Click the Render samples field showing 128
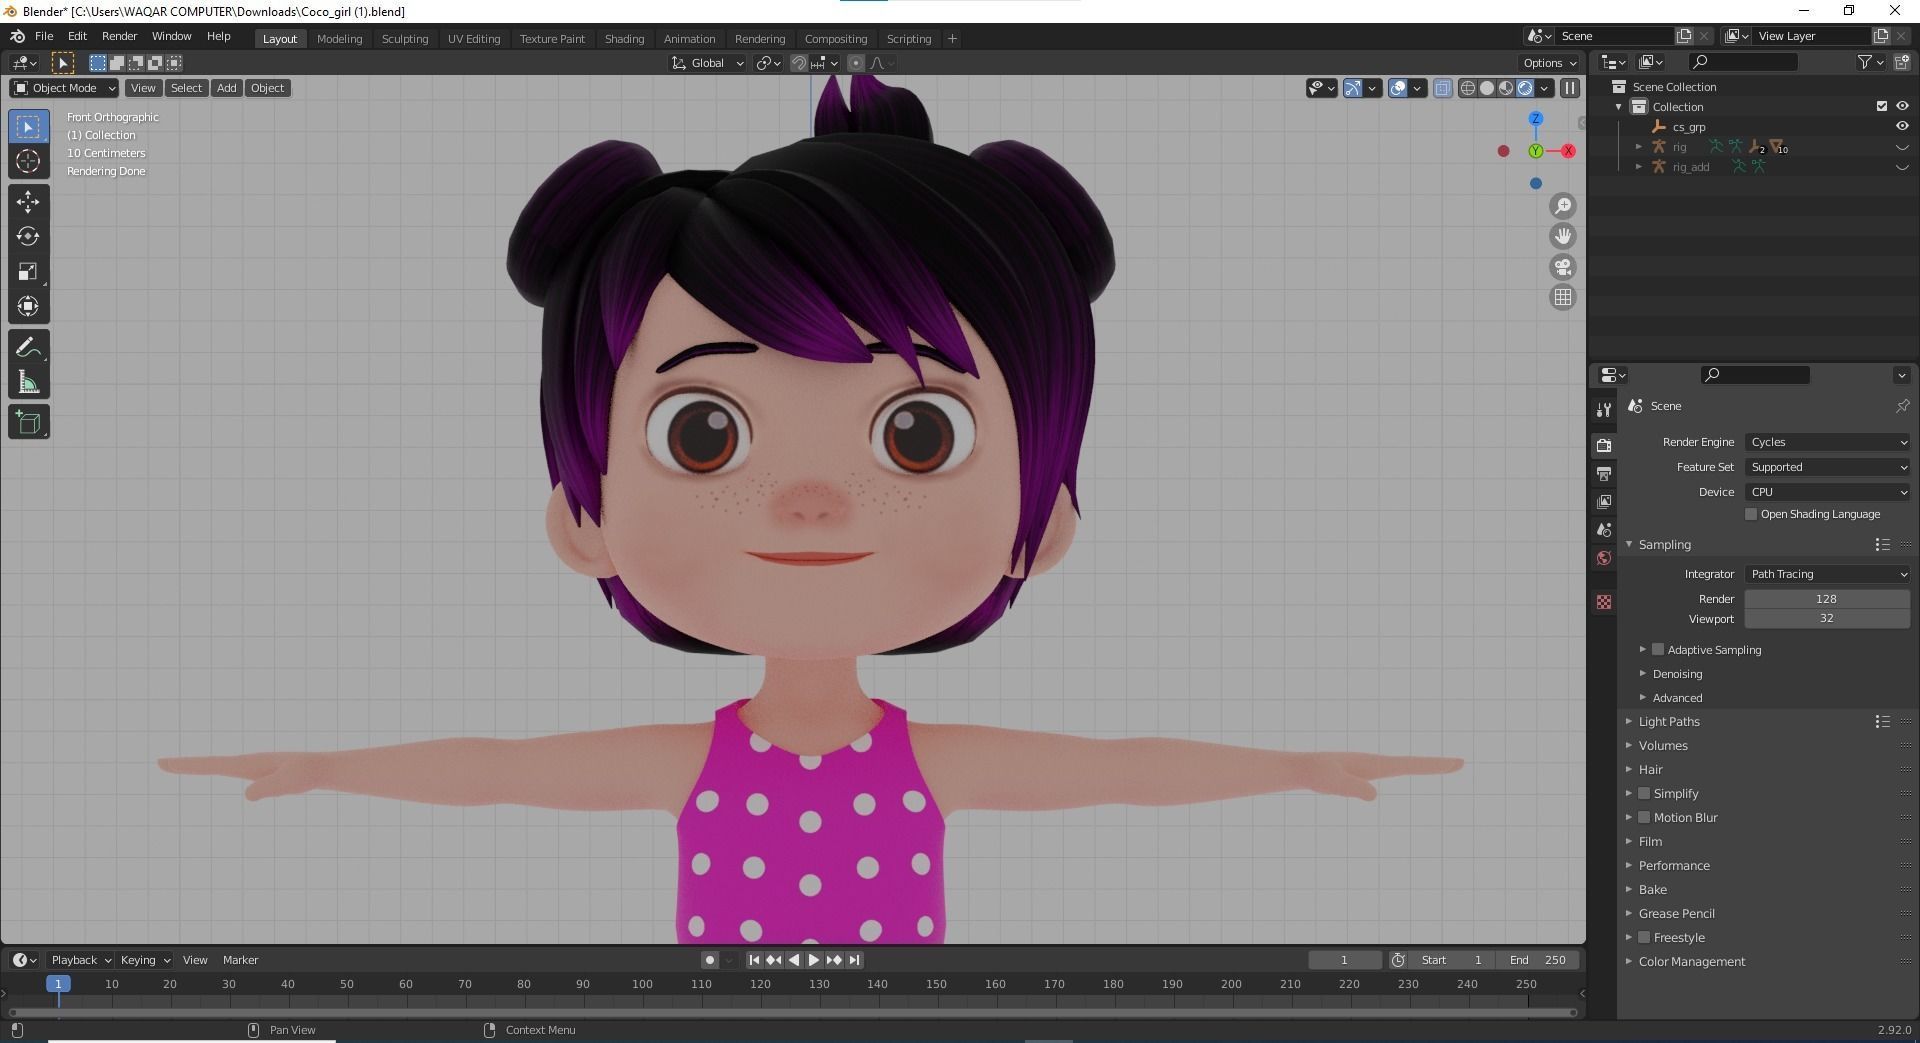The width and height of the screenshot is (1920, 1043). 1826,598
